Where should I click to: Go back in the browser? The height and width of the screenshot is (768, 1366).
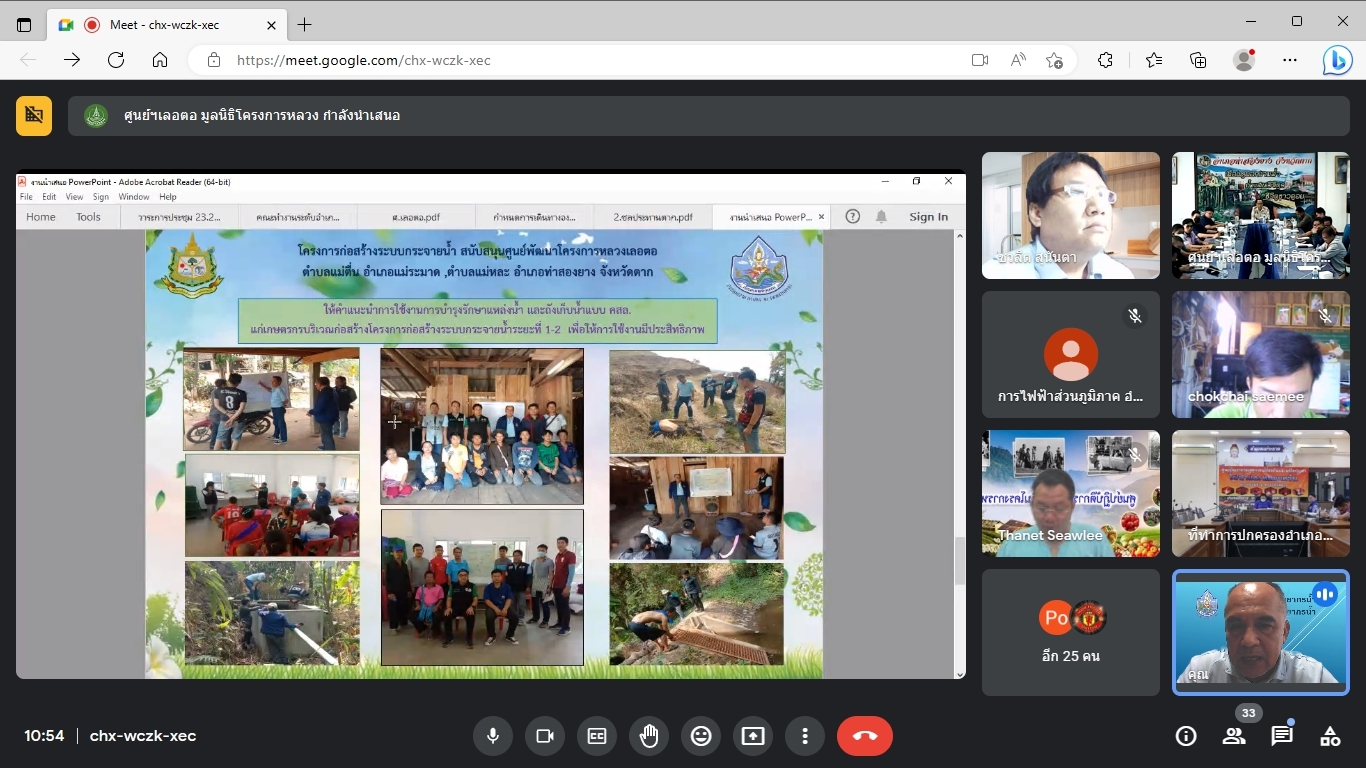tap(28, 60)
